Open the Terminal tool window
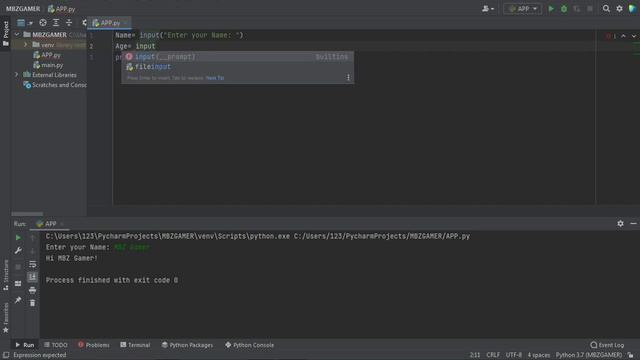This screenshot has width=640, height=360. point(135,345)
